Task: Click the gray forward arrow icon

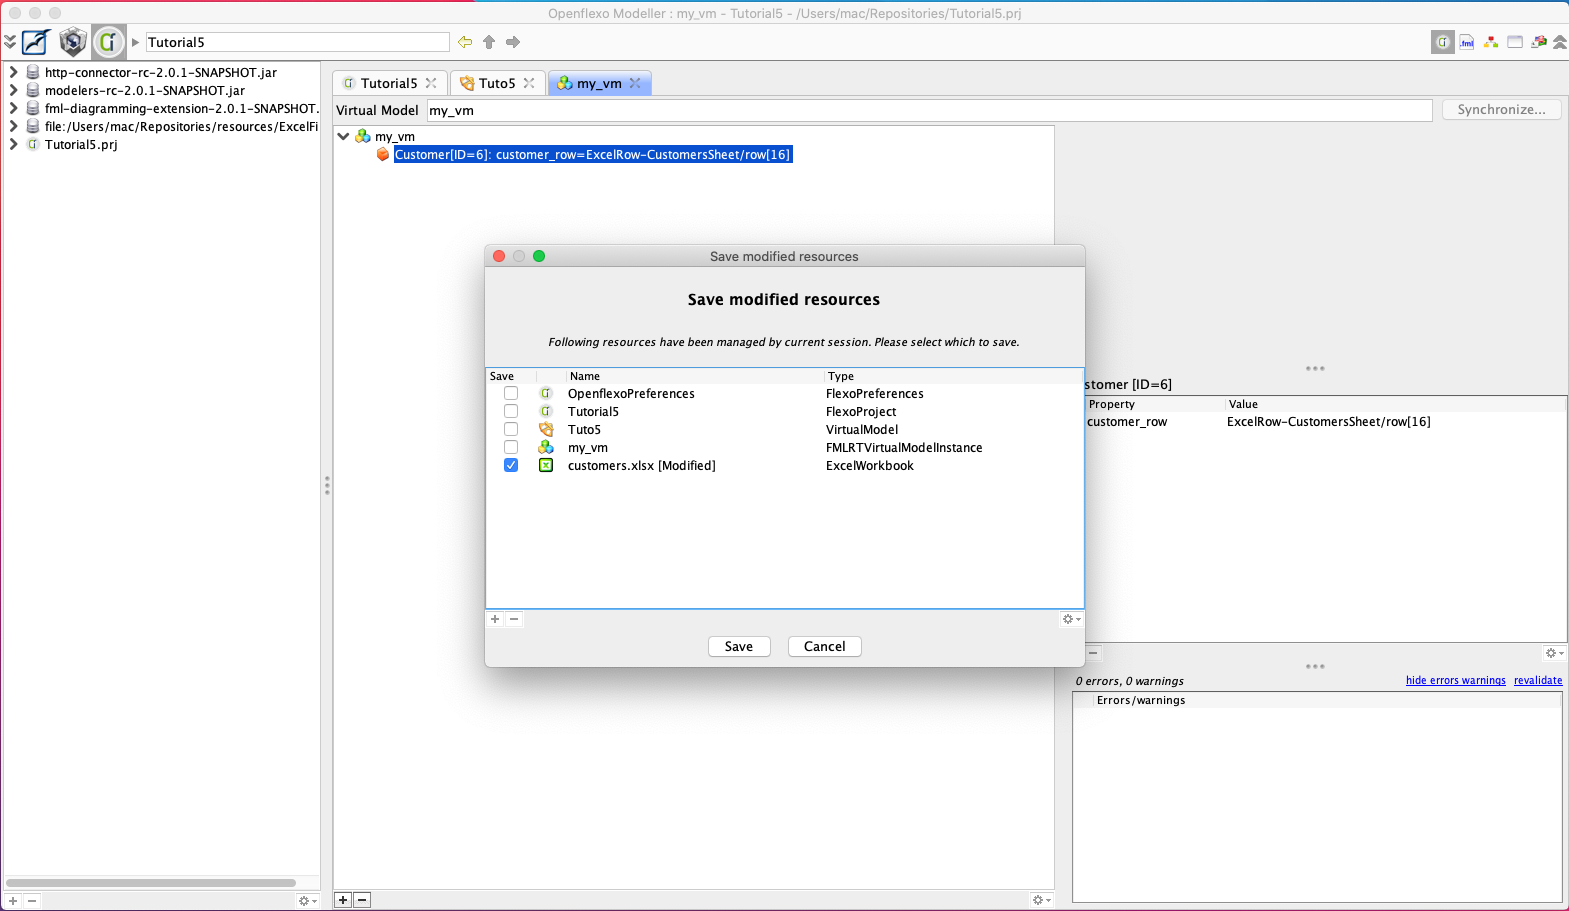Action: [x=513, y=42]
